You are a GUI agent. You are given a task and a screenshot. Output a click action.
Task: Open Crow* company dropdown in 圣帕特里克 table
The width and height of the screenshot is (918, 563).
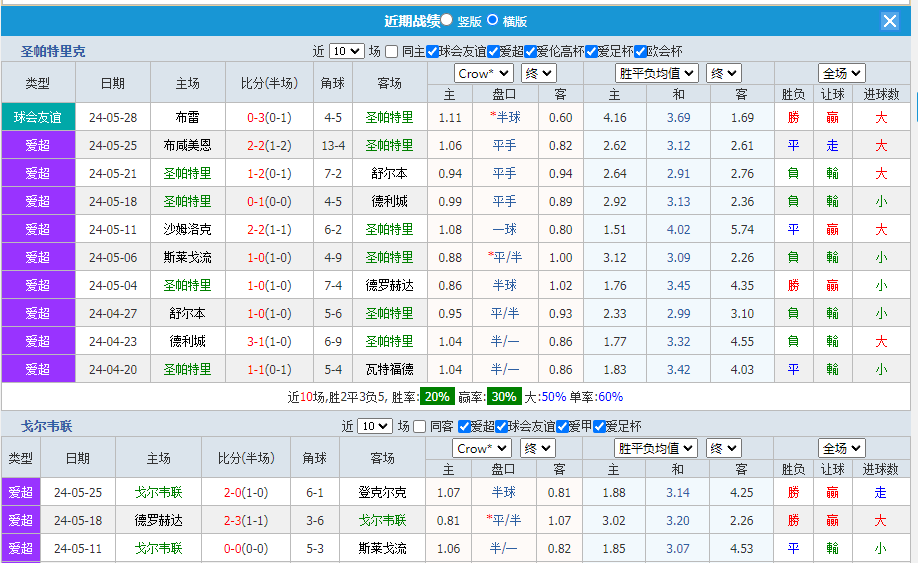click(x=483, y=73)
